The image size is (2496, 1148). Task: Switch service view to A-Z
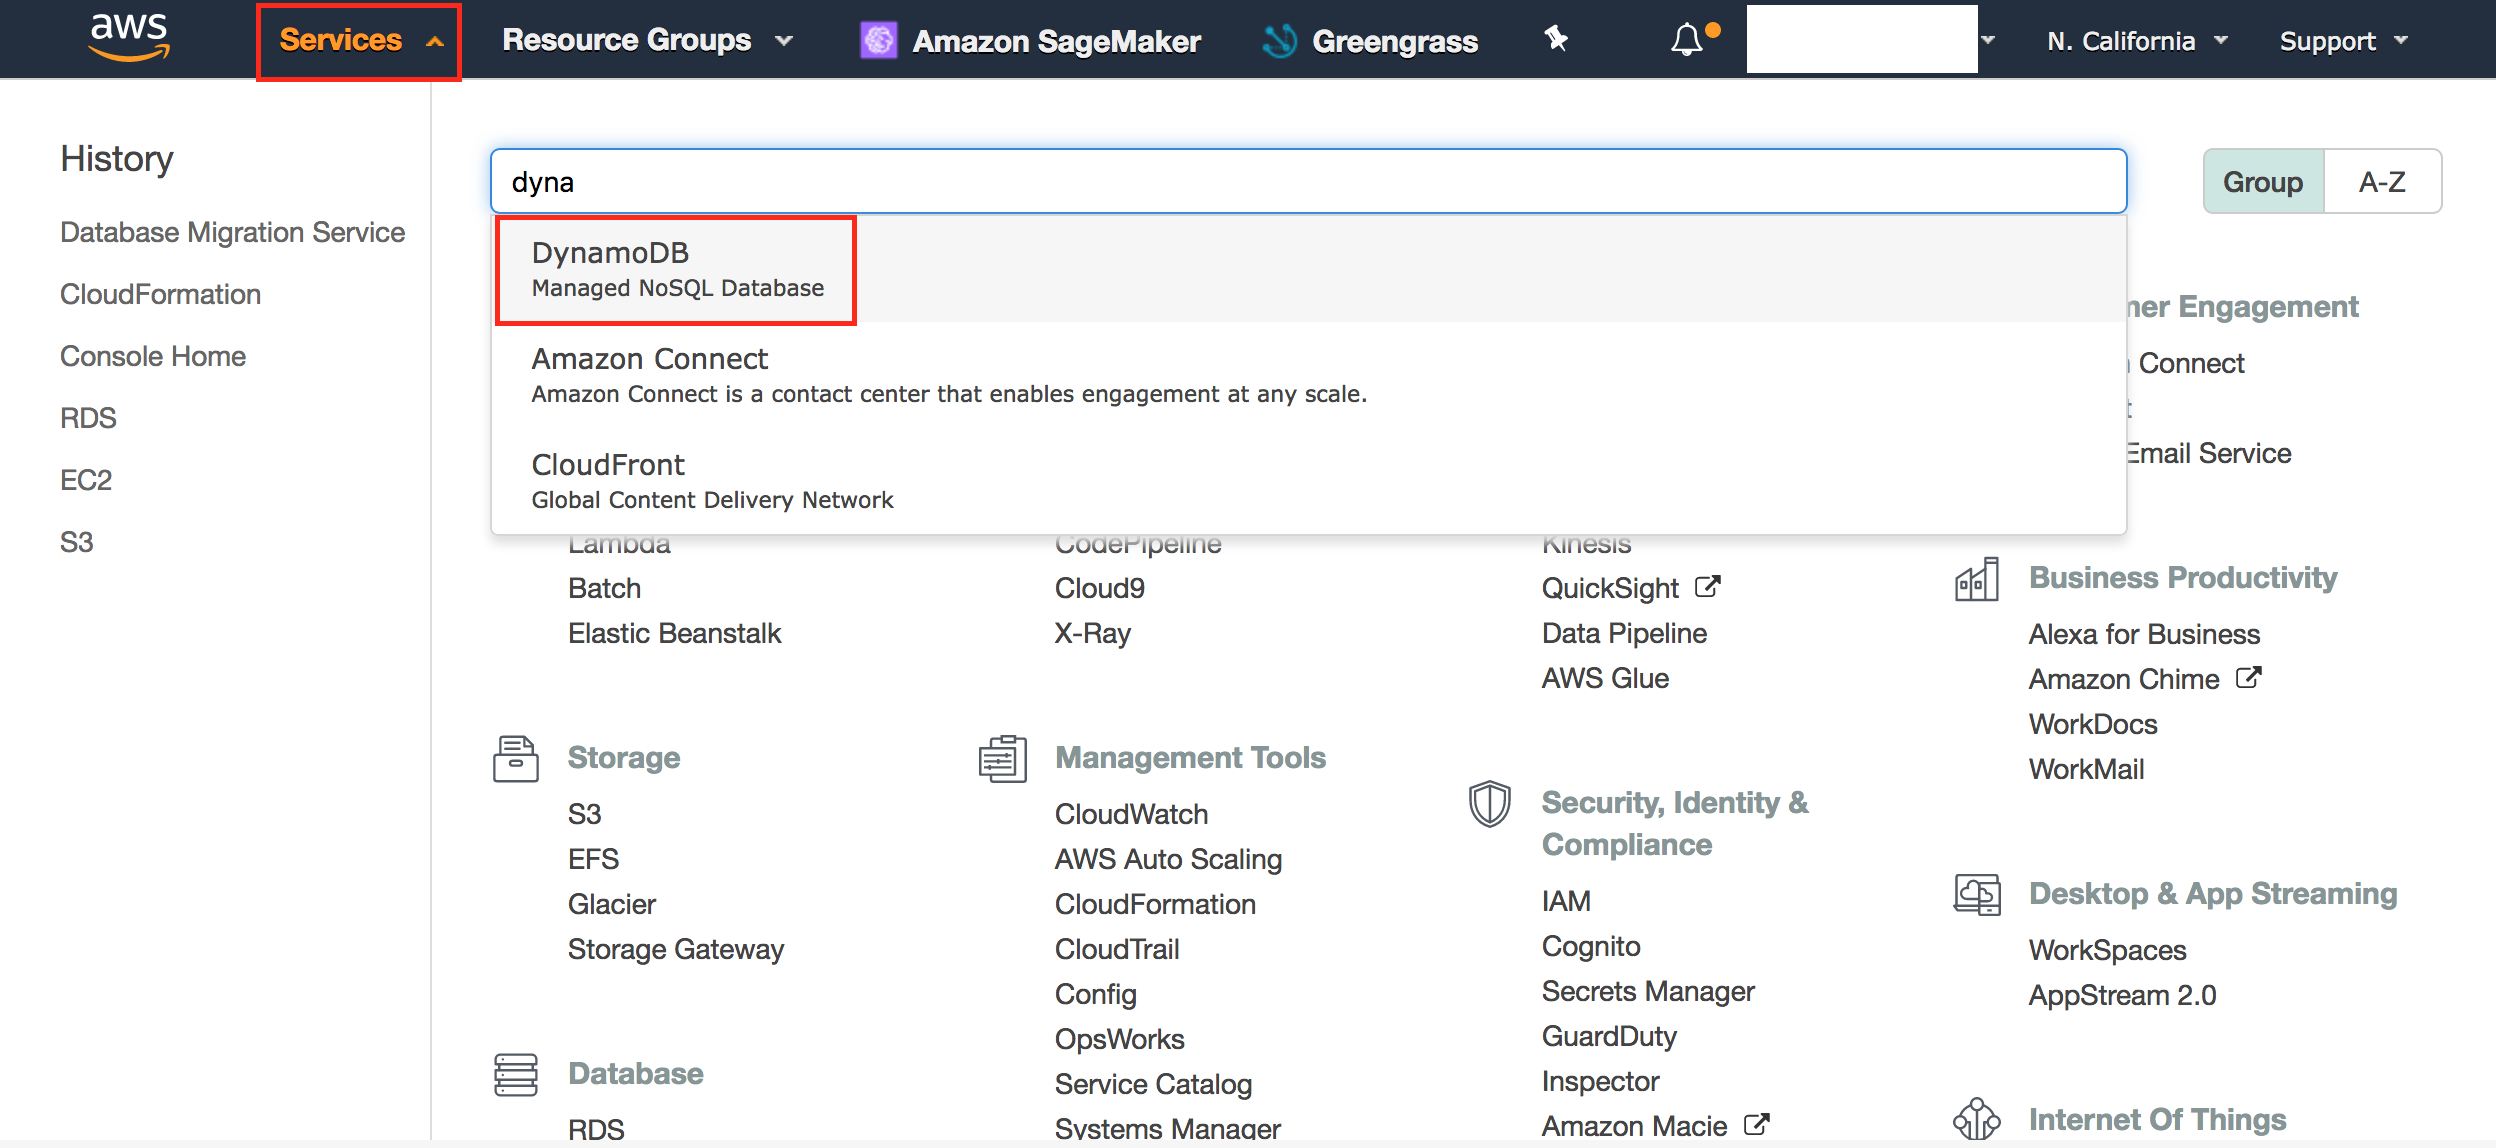(2382, 182)
